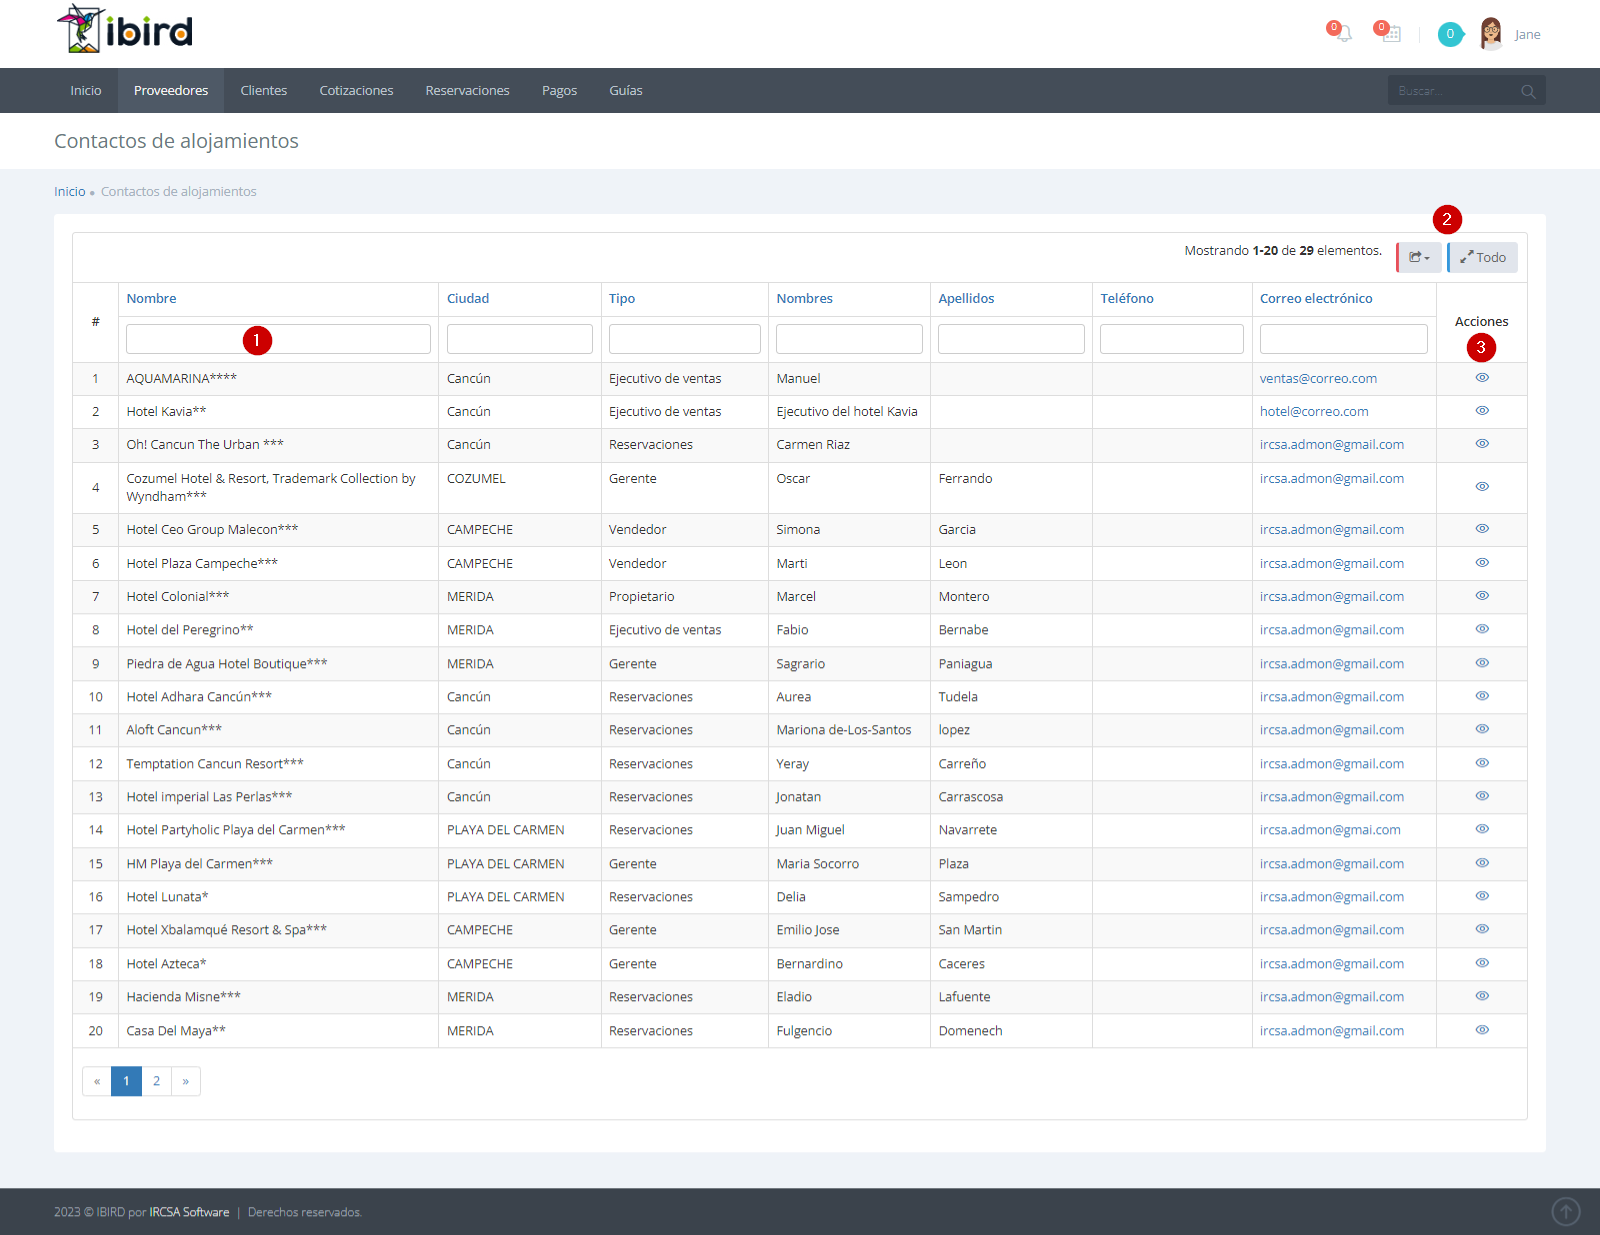Click the previous page arrow
The image size is (1600, 1235).
click(97, 1081)
